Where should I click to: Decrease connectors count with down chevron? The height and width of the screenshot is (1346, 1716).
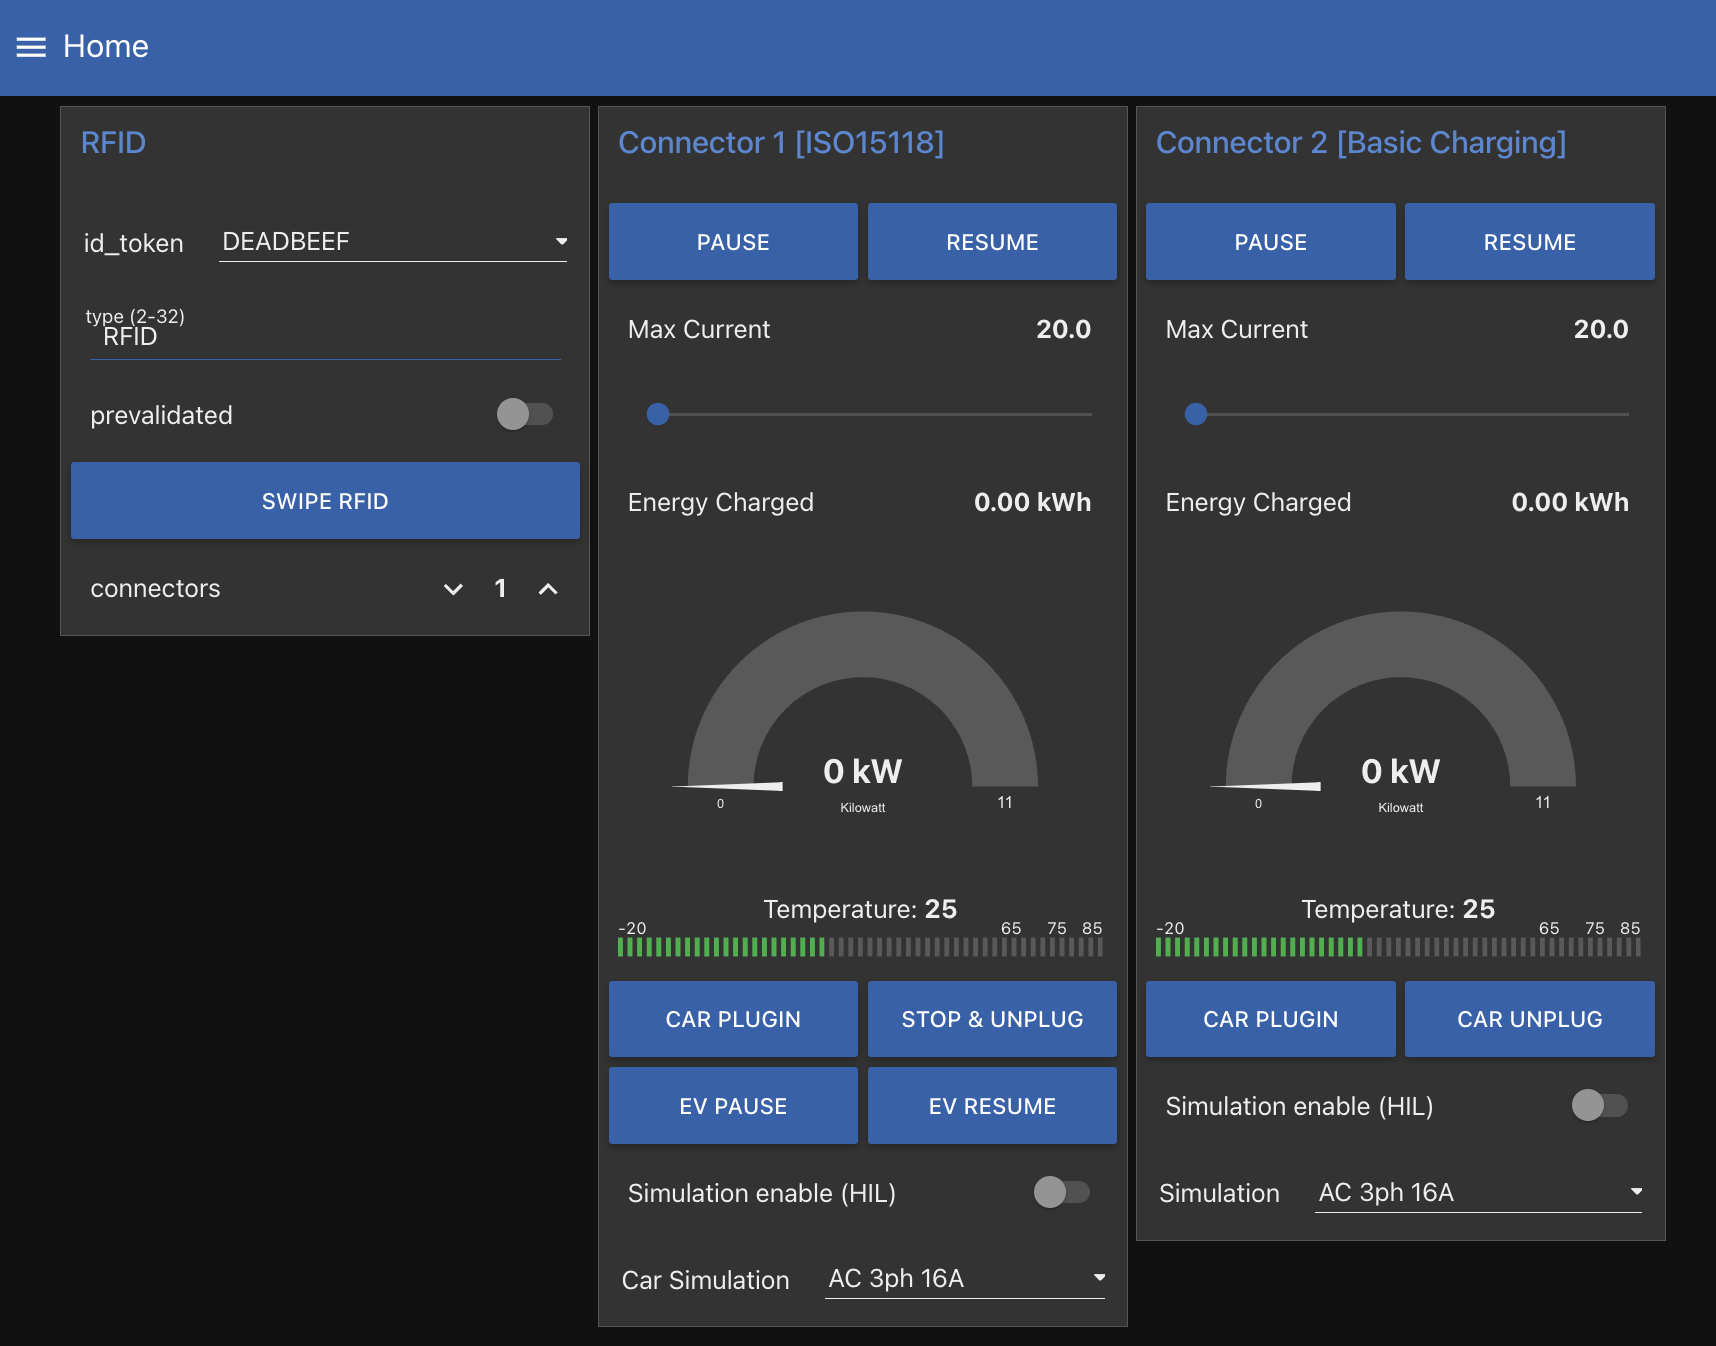tap(453, 589)
